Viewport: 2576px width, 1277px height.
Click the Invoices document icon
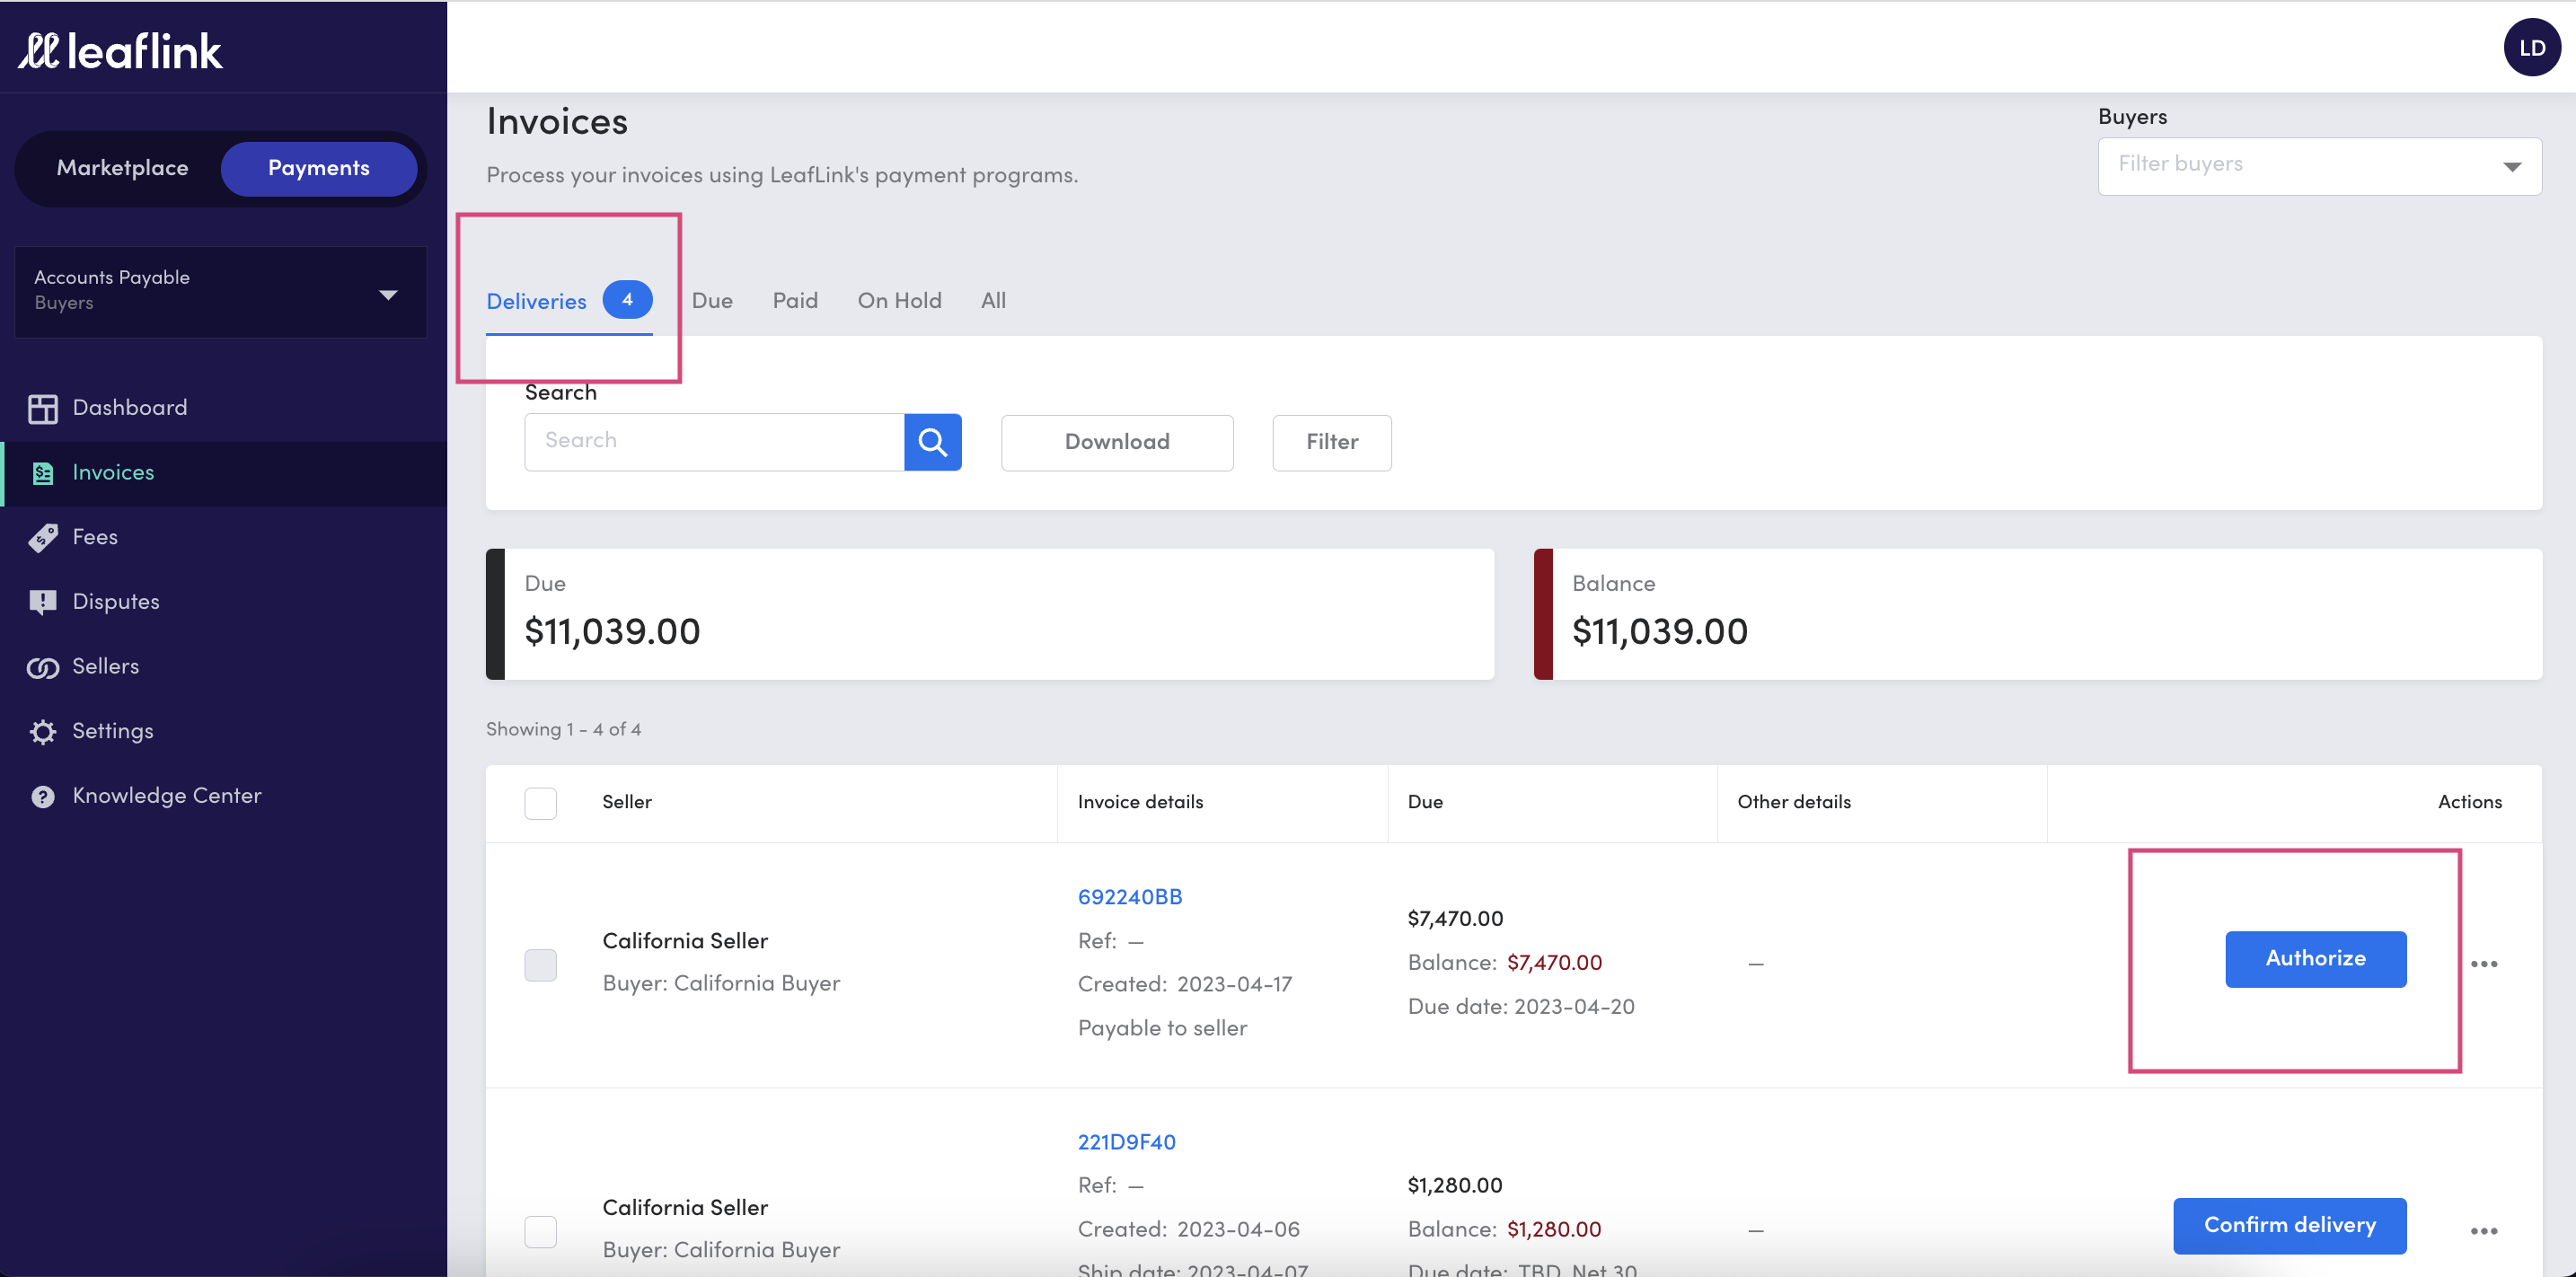click(x=42, y=473)
